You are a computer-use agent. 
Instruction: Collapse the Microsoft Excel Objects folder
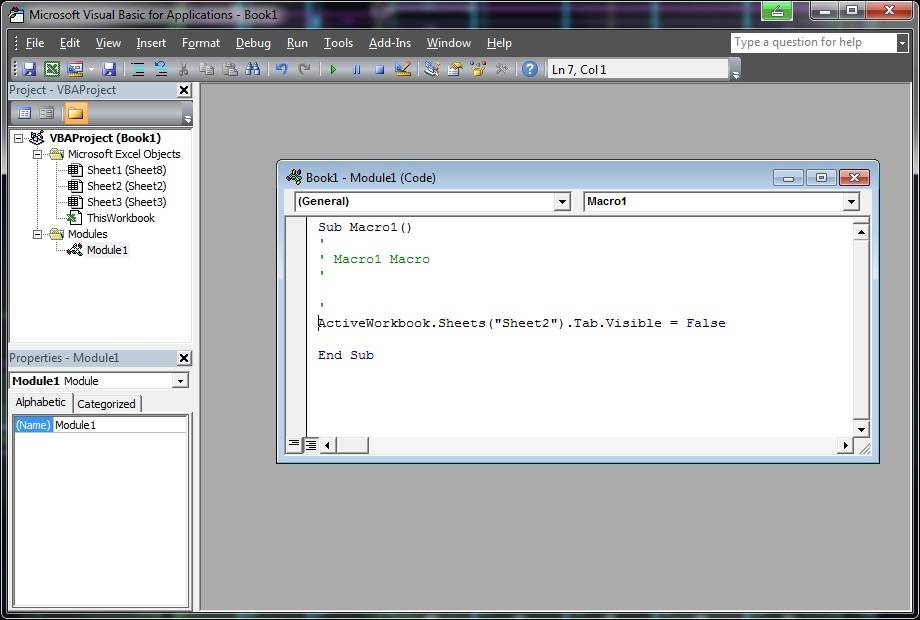[38, 154]
